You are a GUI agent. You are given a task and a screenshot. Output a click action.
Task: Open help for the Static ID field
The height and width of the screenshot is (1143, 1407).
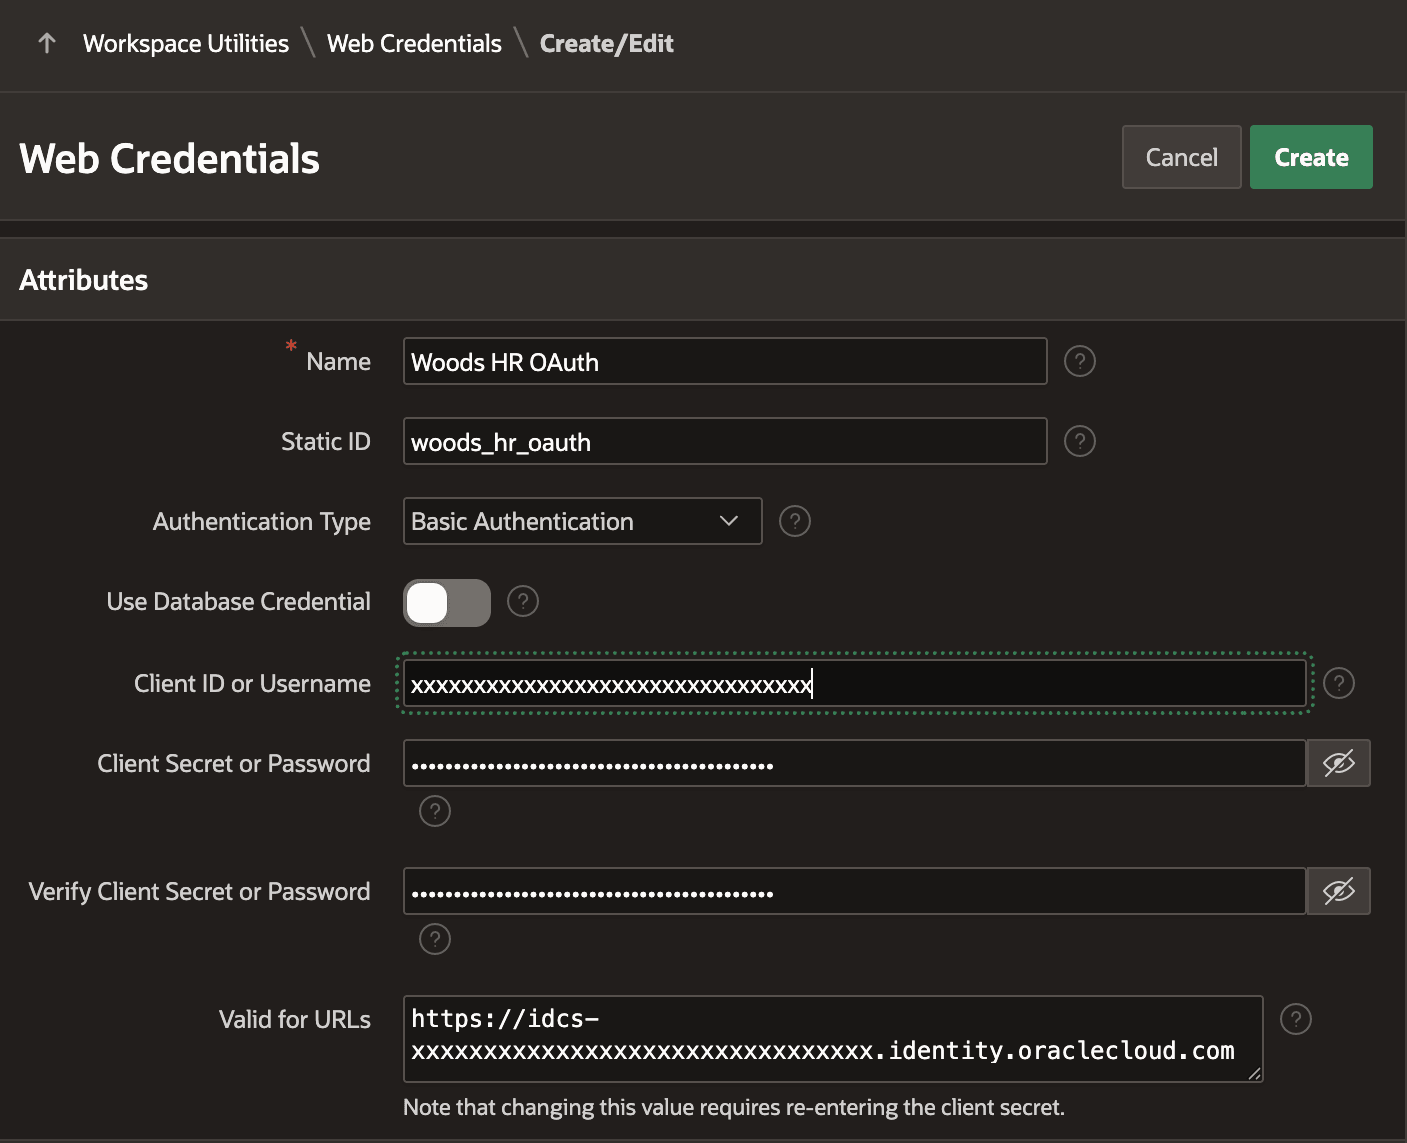pos(1079,441)
